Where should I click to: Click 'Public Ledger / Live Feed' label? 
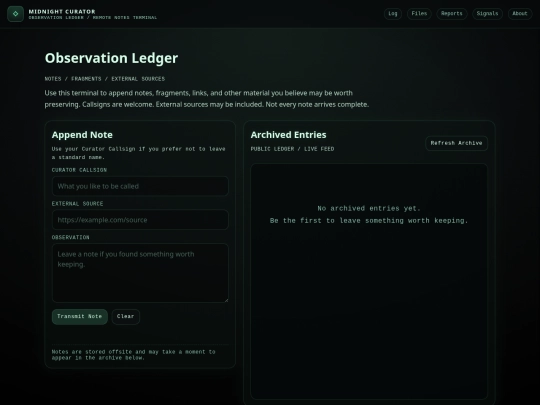coord(292,149)
